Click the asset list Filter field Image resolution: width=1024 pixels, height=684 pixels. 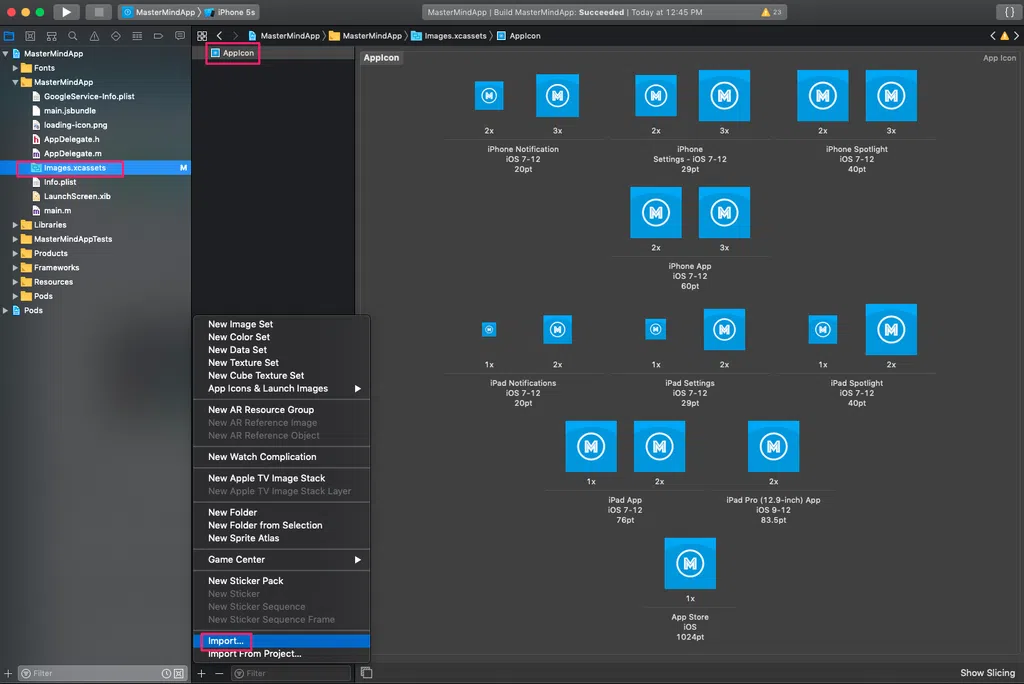291,673
